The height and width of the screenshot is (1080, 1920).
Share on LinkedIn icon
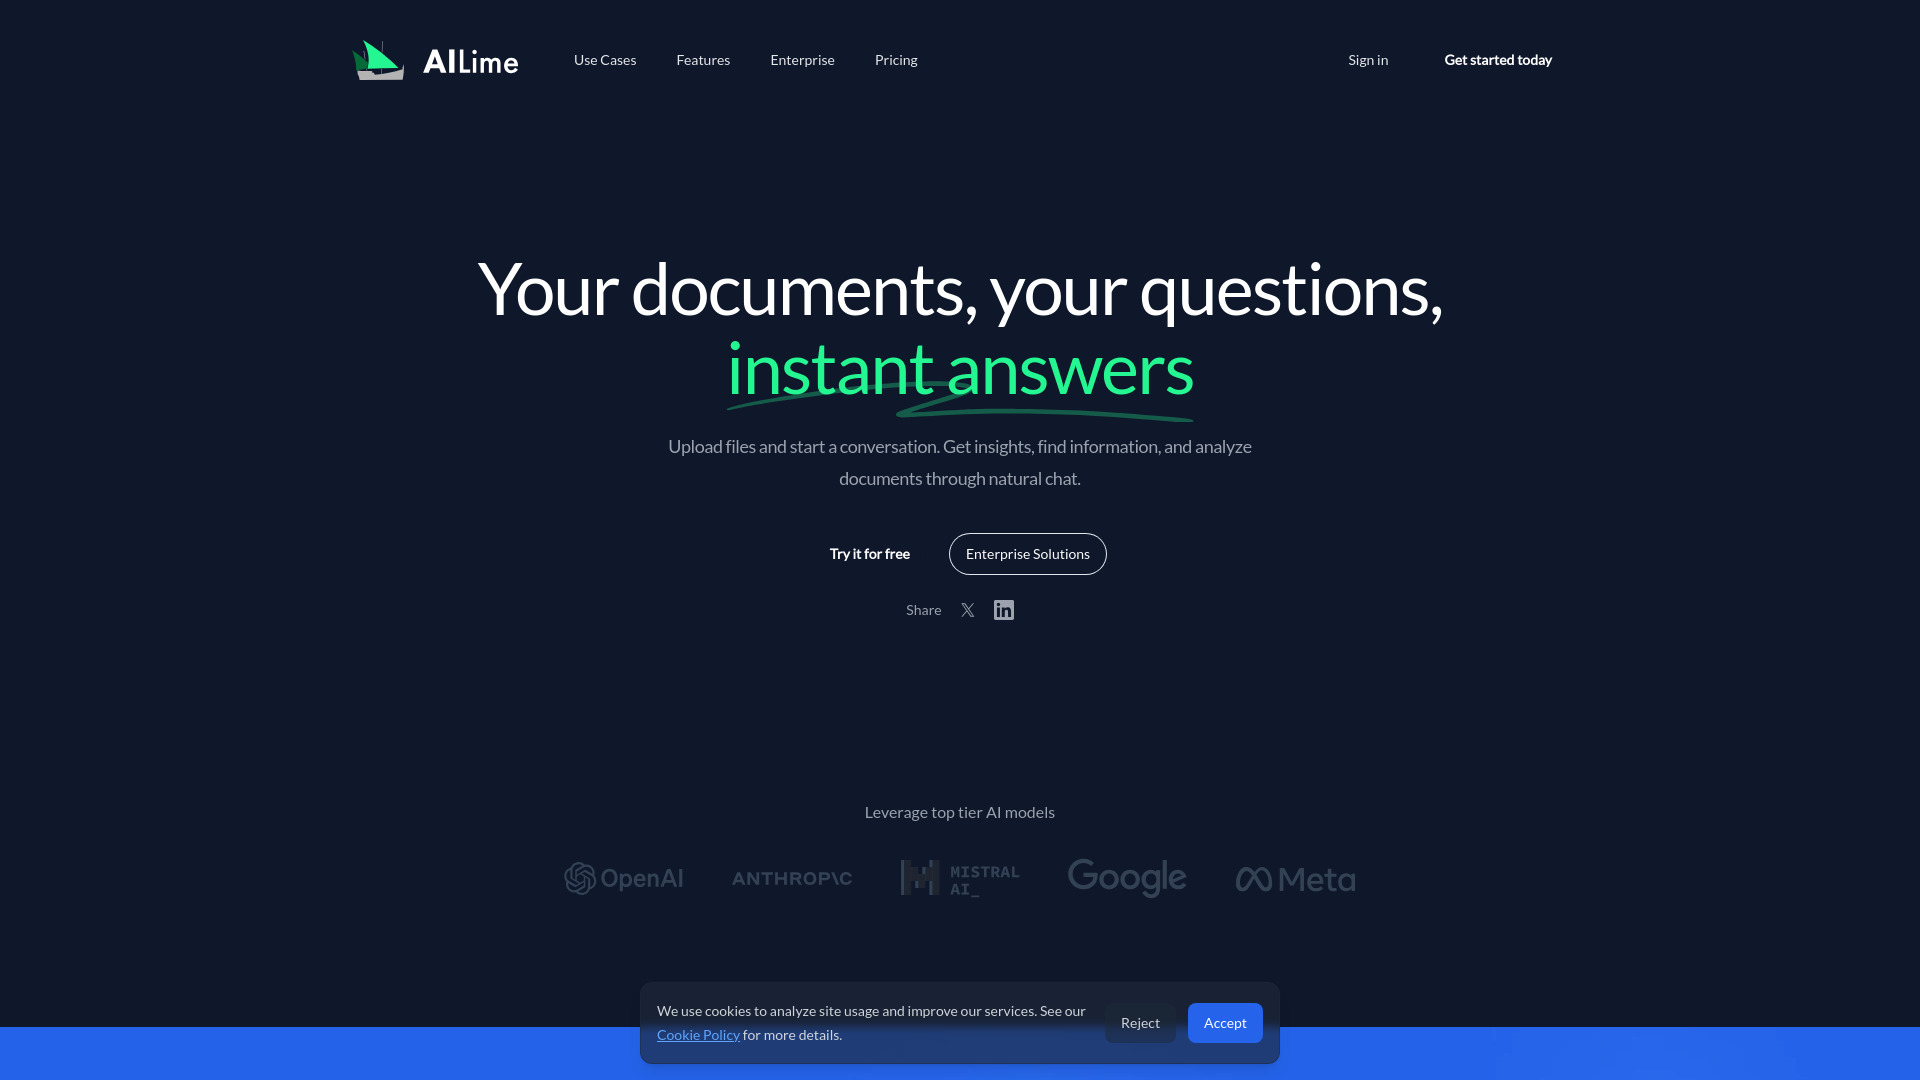point(1004,609)
